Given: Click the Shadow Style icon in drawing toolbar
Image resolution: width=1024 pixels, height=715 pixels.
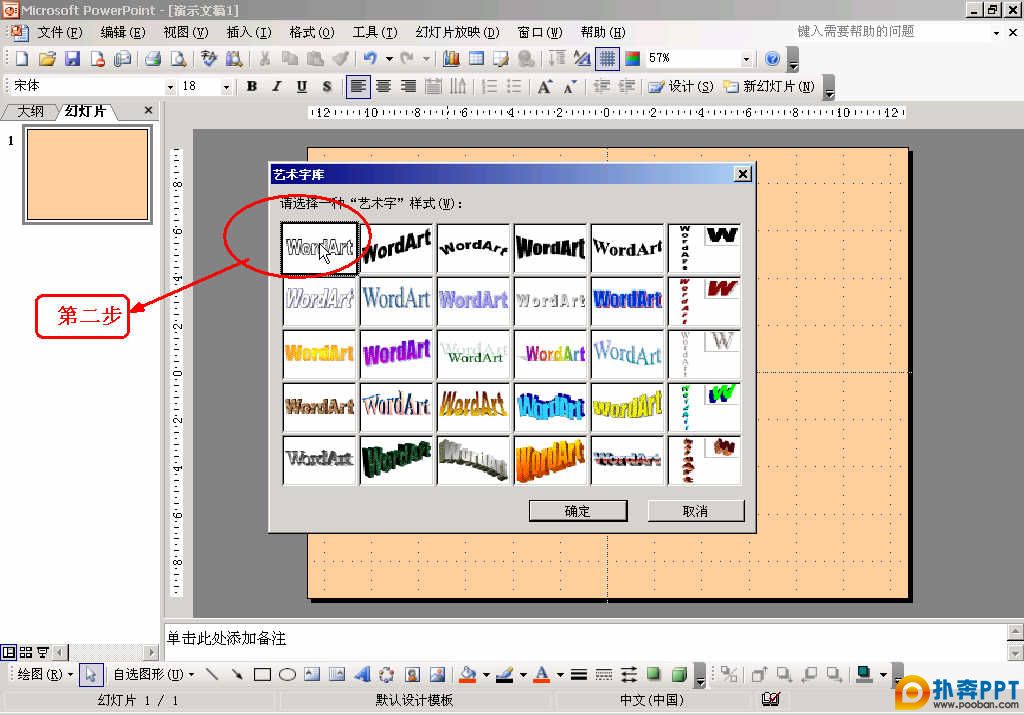Looking at the screenshot, I should (x=654, y=674).
